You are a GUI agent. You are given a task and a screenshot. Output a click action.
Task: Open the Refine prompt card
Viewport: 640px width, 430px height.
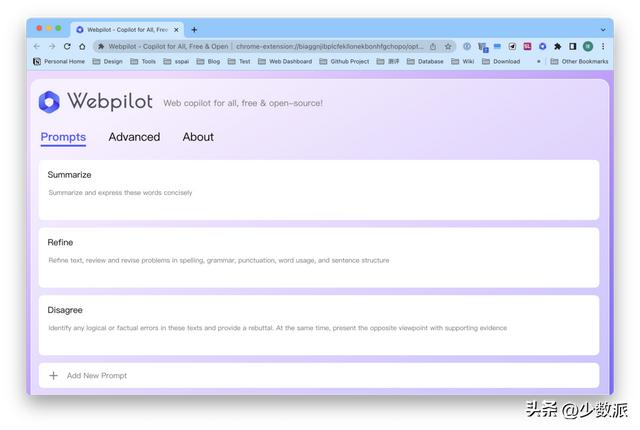tap(319, 257)
